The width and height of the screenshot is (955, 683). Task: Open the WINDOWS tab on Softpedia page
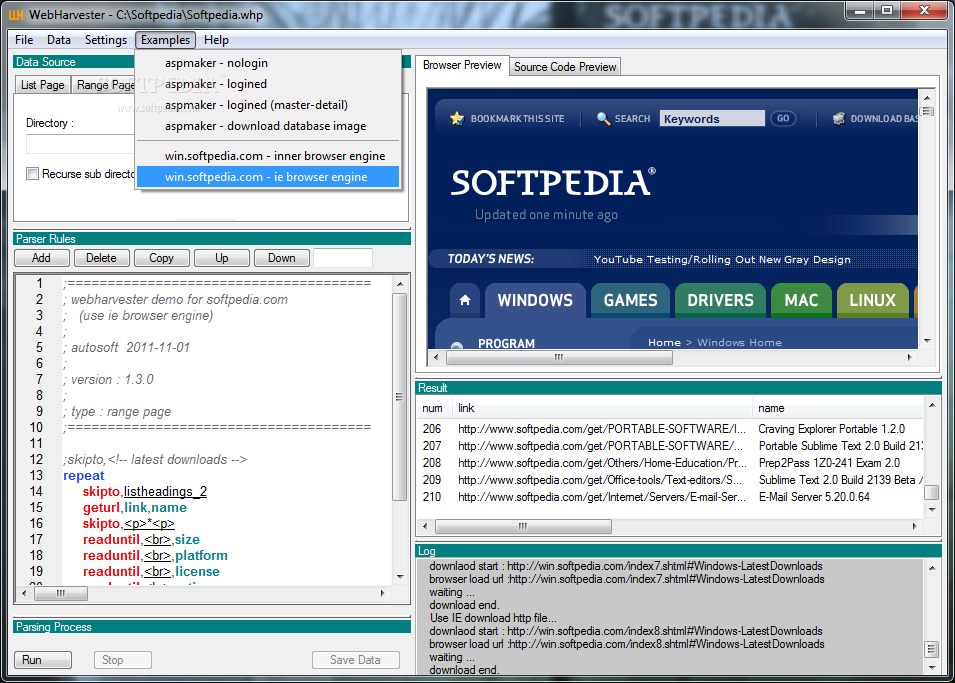click(535, 300)
